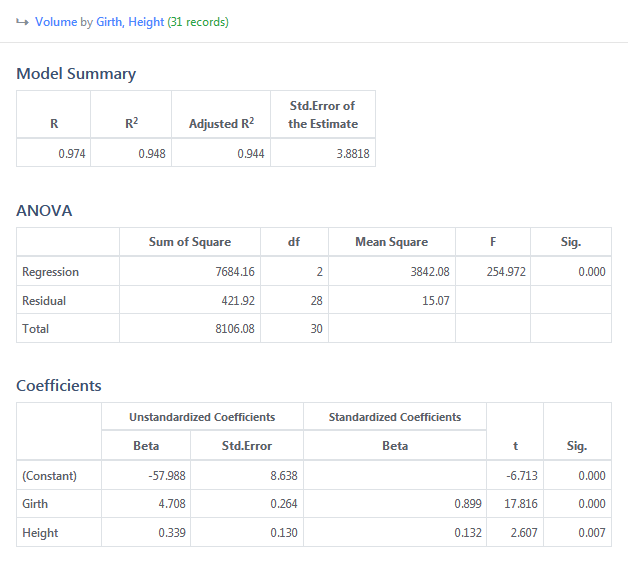Click the residual df value 28
Image resolution: width=628 pixels, height=575 pixels.
coord(316,301)
